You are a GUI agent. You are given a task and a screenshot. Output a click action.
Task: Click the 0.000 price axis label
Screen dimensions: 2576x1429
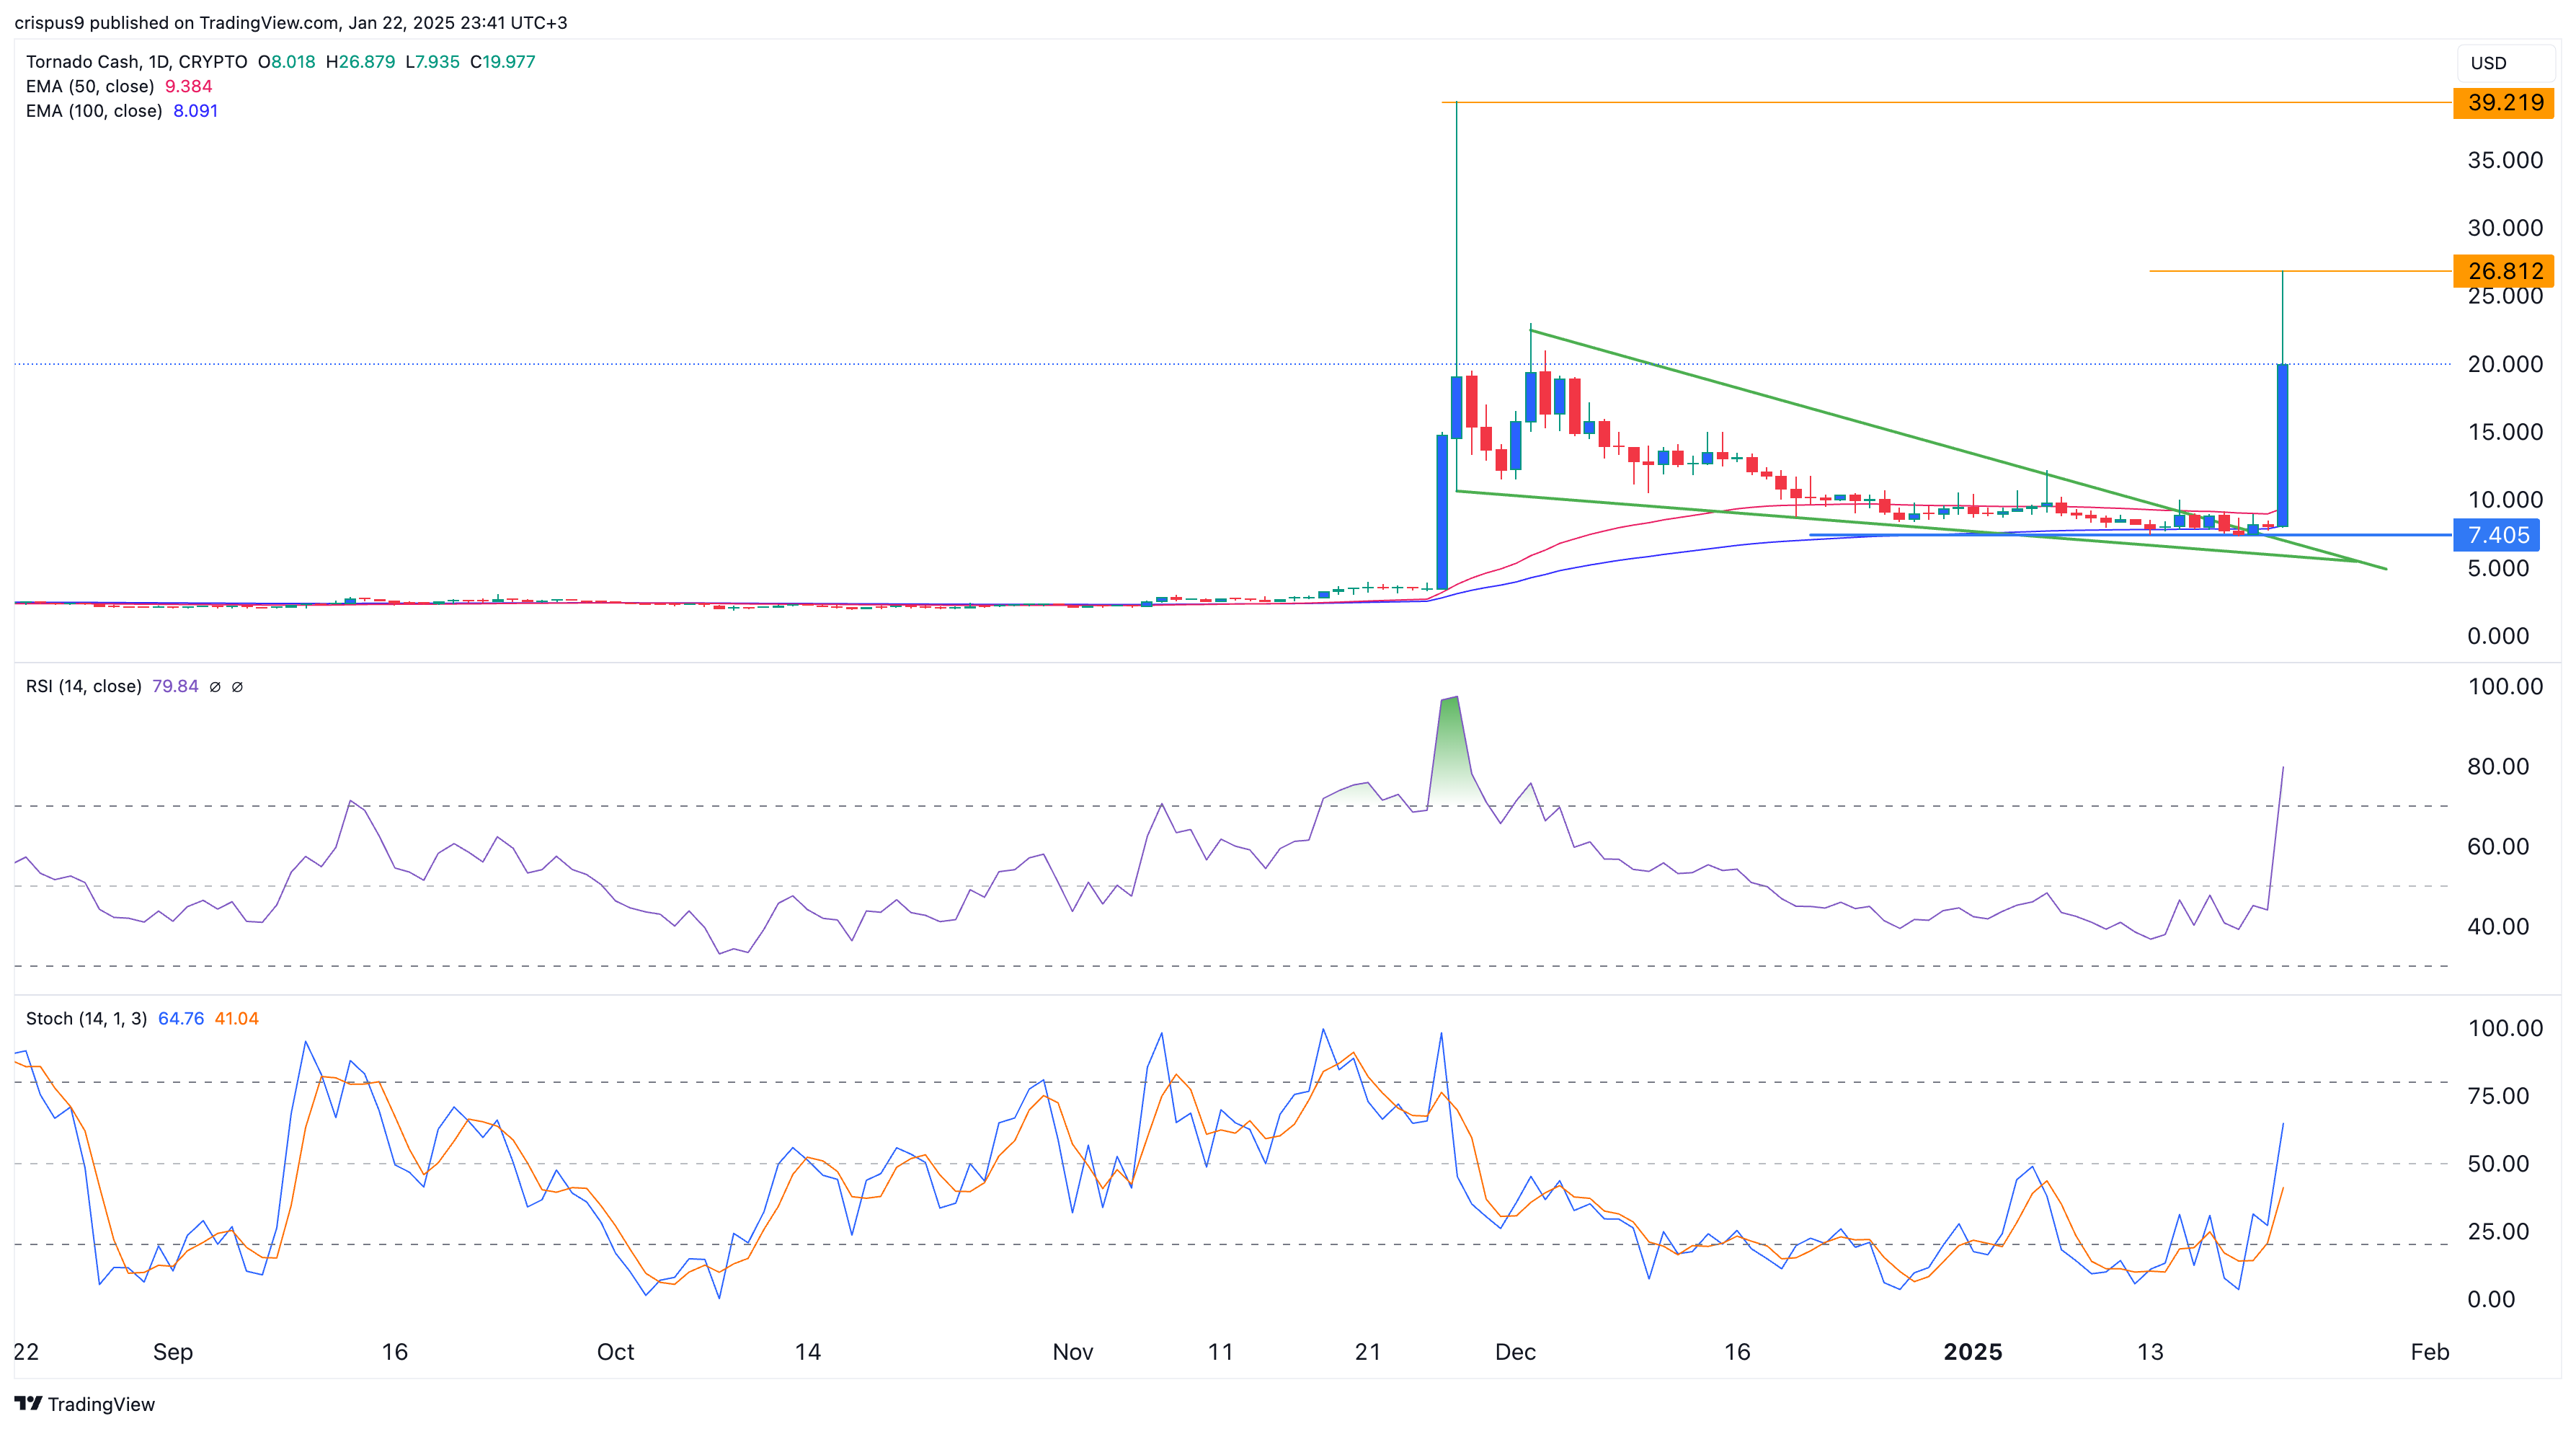coord(2498,636)
